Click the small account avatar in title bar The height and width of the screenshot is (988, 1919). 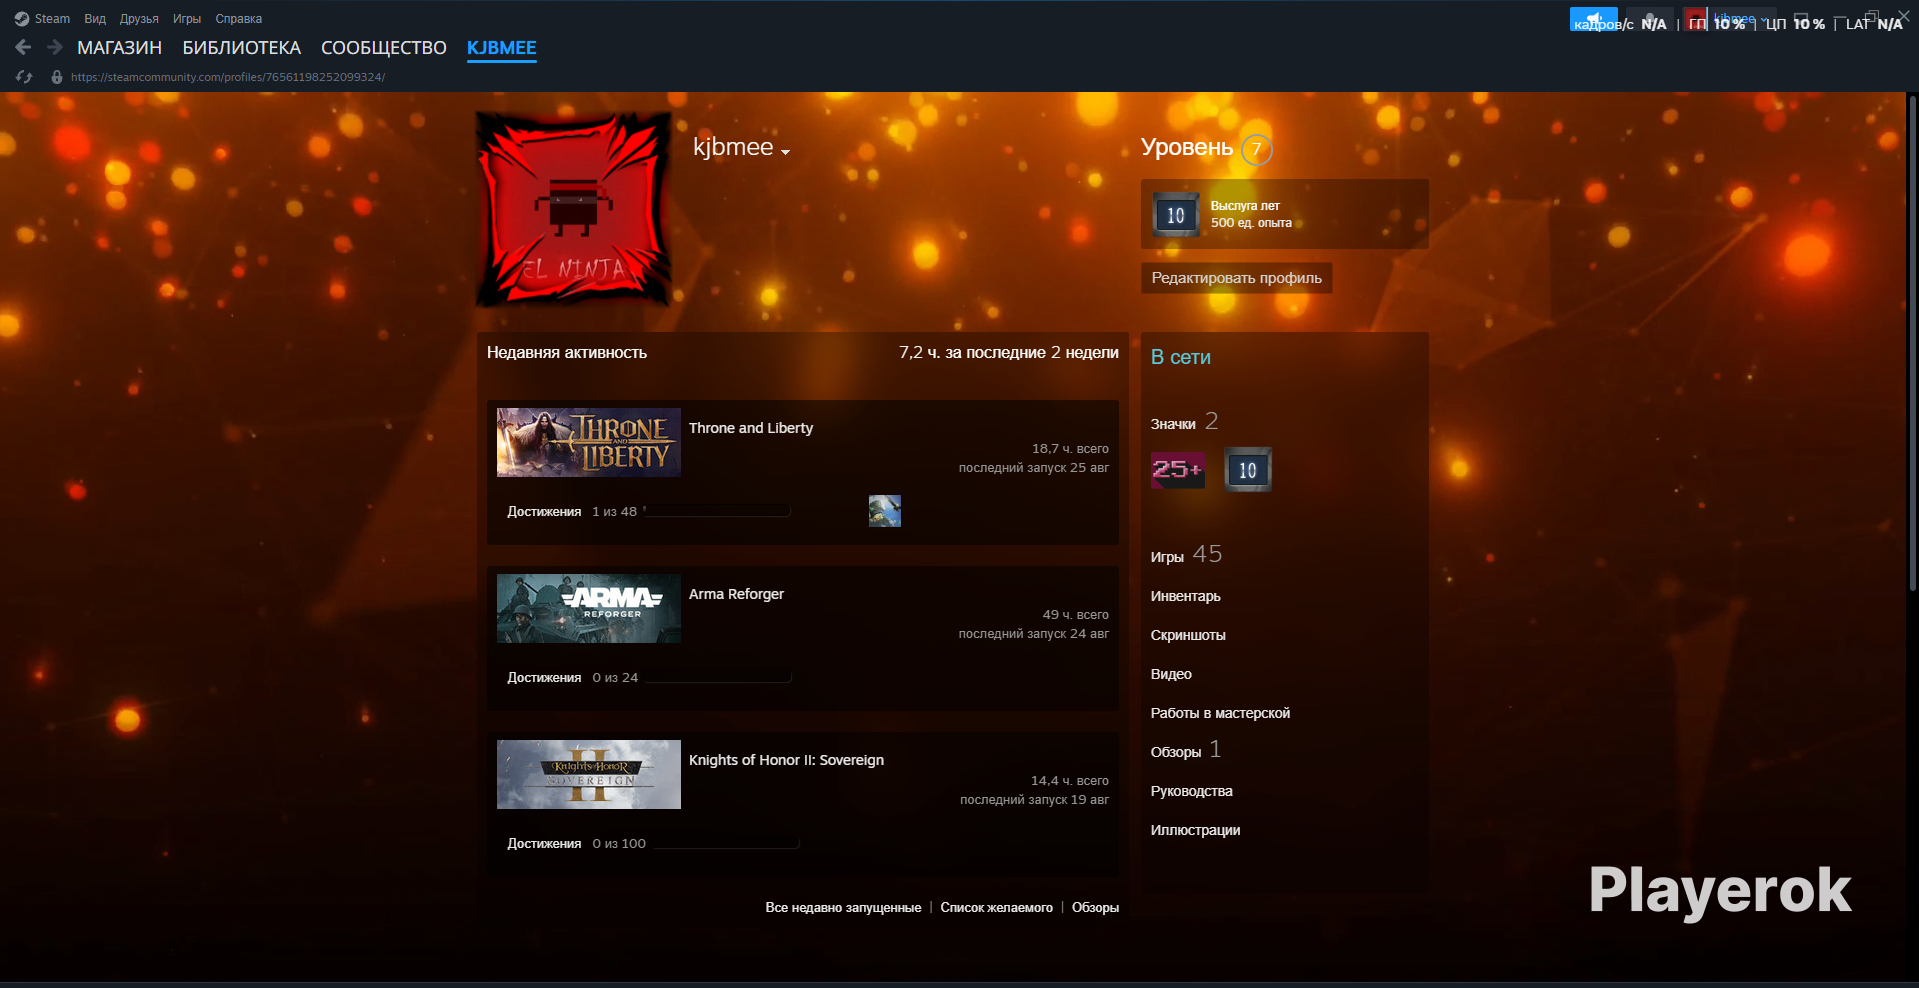tap(1694, 19)
